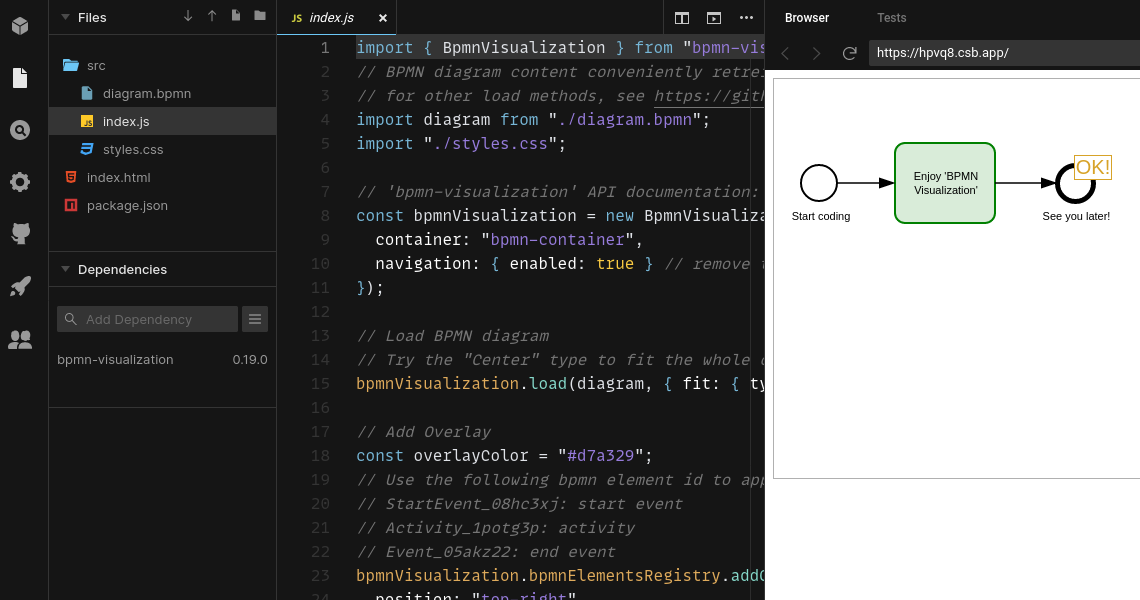Open the Configuration settings panel
This screenshot has width=1140, height=600.
[x=20, y=182]
